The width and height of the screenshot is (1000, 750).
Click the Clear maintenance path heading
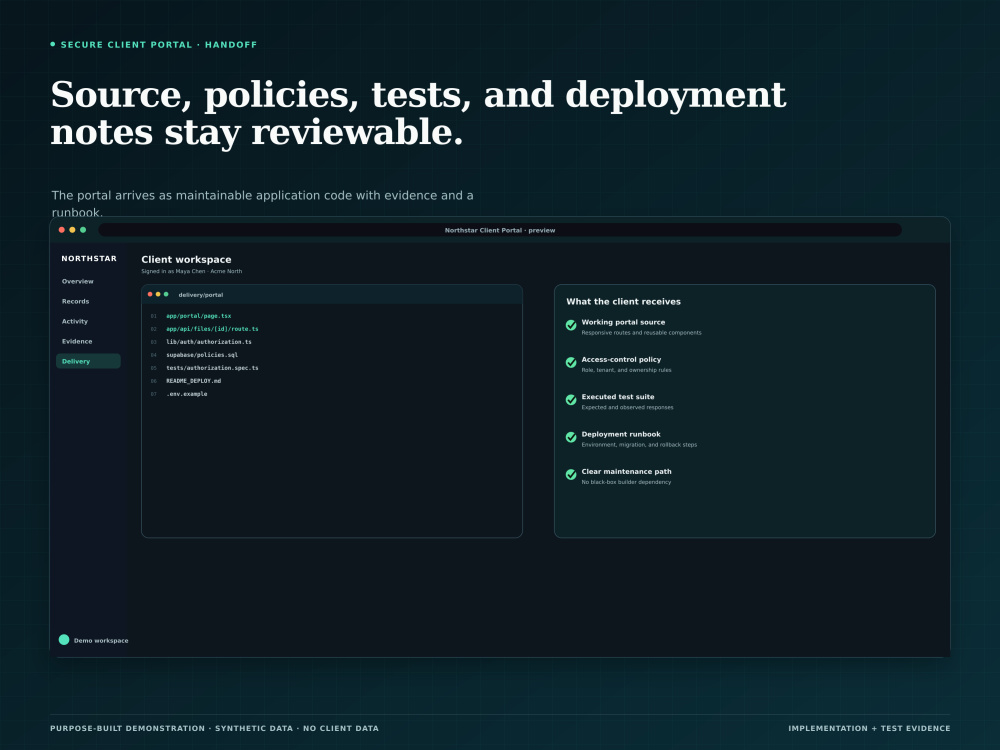(626, 472)
